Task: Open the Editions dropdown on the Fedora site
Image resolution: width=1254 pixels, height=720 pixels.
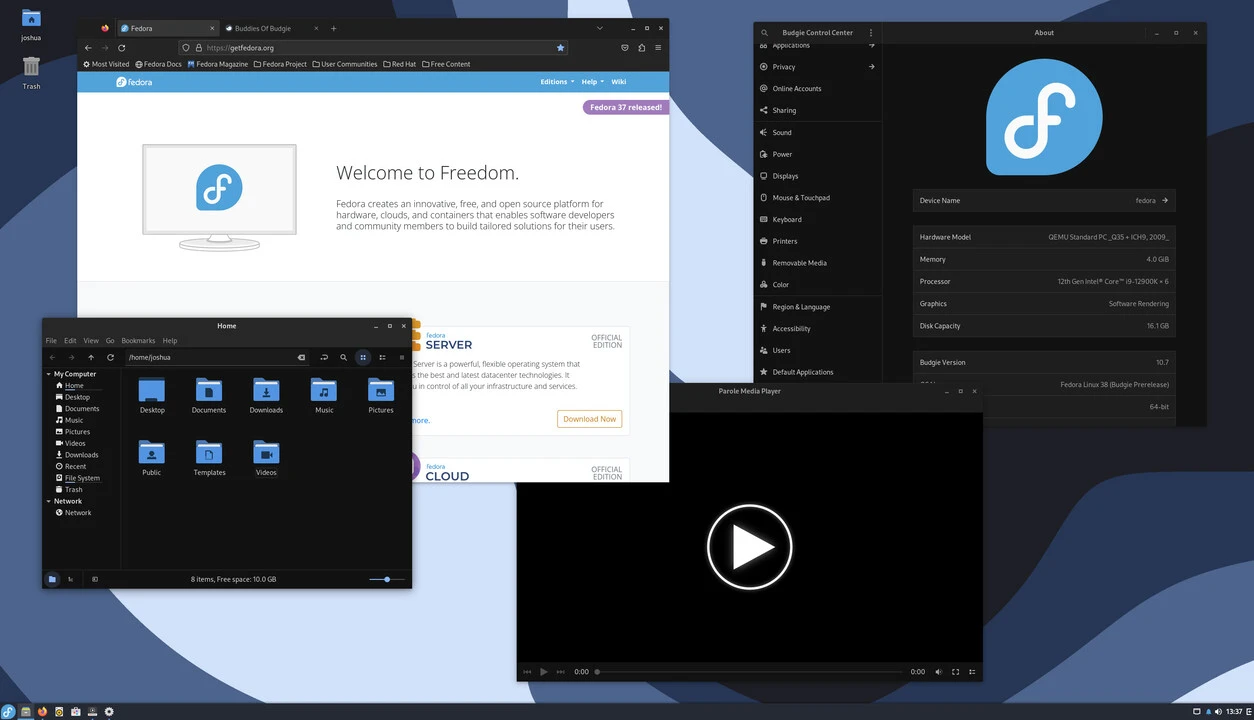Action: (555, 81)
